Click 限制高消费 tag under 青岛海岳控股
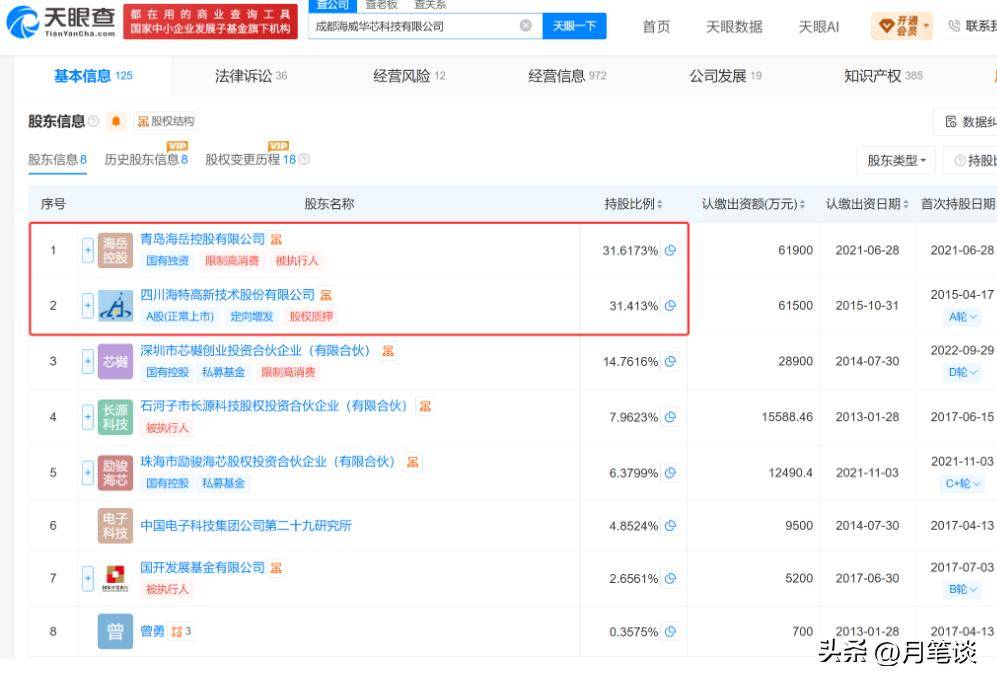The width and height of the screenshot is (997, 684). (x=232, y=261)
